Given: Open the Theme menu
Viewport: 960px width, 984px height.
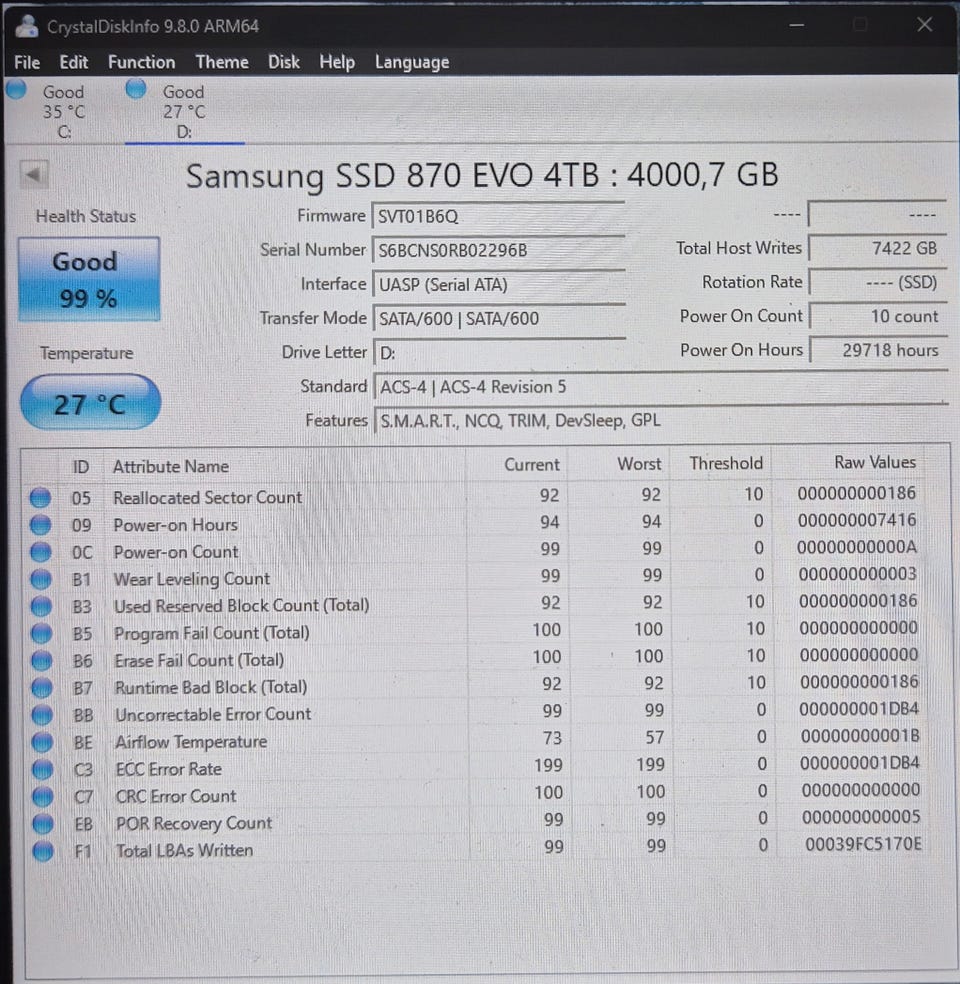Looking at the screenshot, I should coord(222,62).
